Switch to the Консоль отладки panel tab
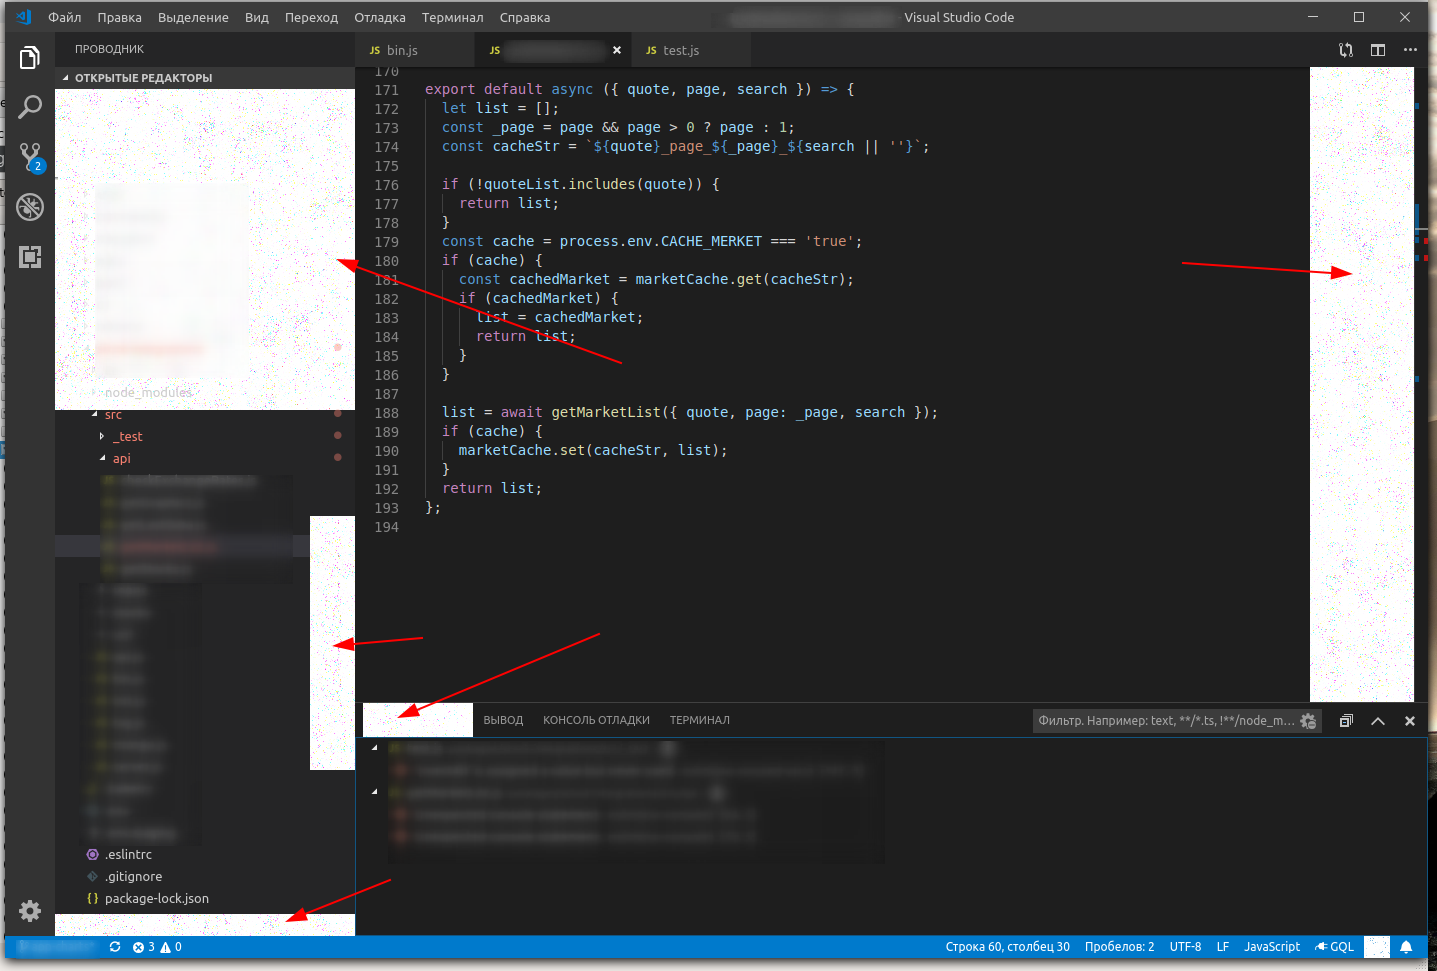The image size is (1437, 971). [596, 721]
